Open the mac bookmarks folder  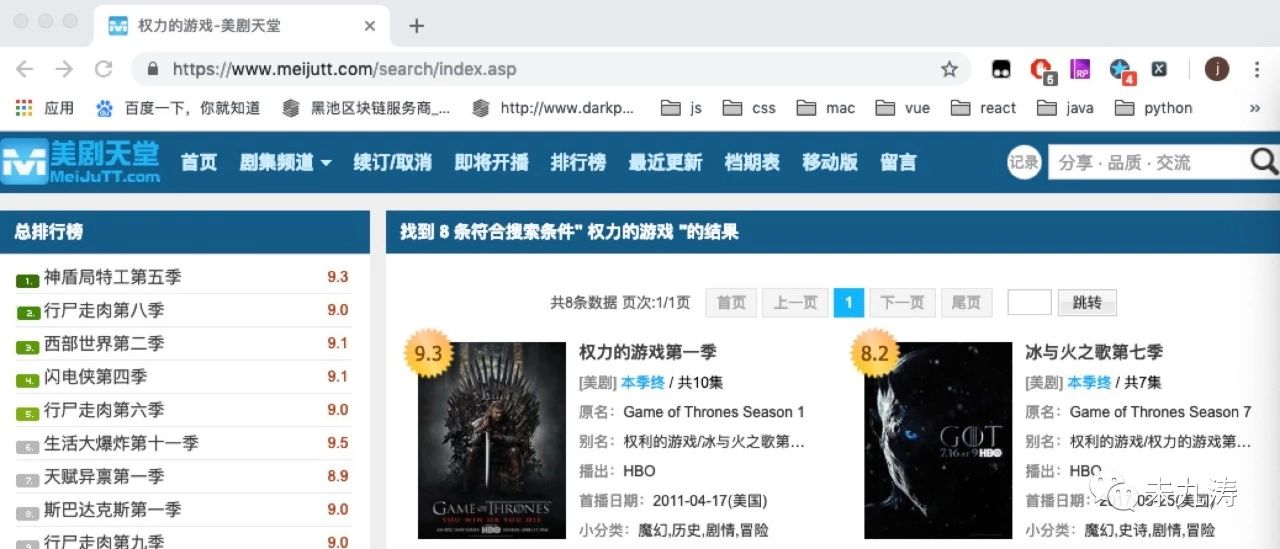click(826, 108)
